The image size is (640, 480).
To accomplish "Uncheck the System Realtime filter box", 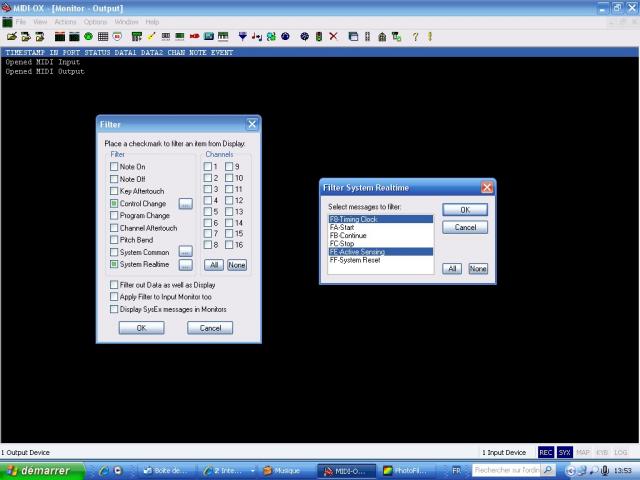I will pyautogui.click(x=114, y=264).
